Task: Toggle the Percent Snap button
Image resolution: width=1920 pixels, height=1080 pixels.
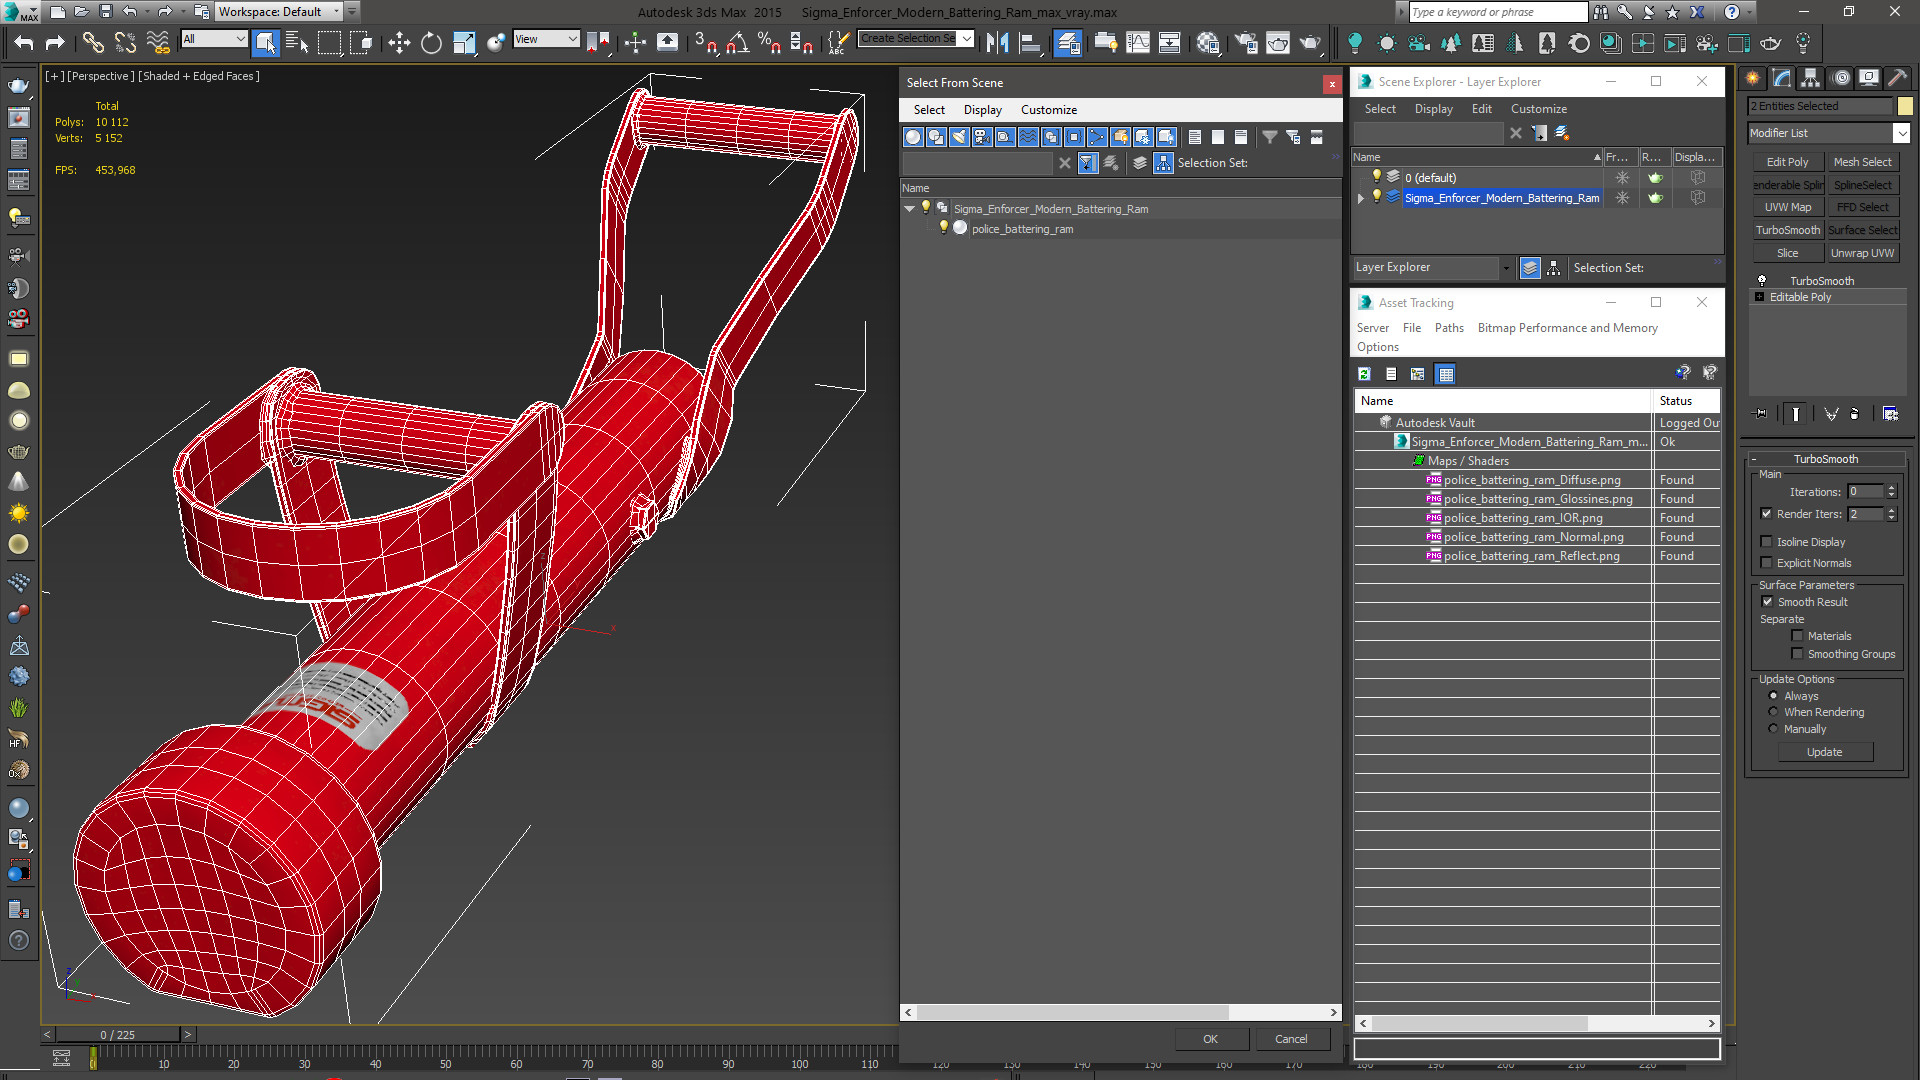Action: (x=769, y=43)
